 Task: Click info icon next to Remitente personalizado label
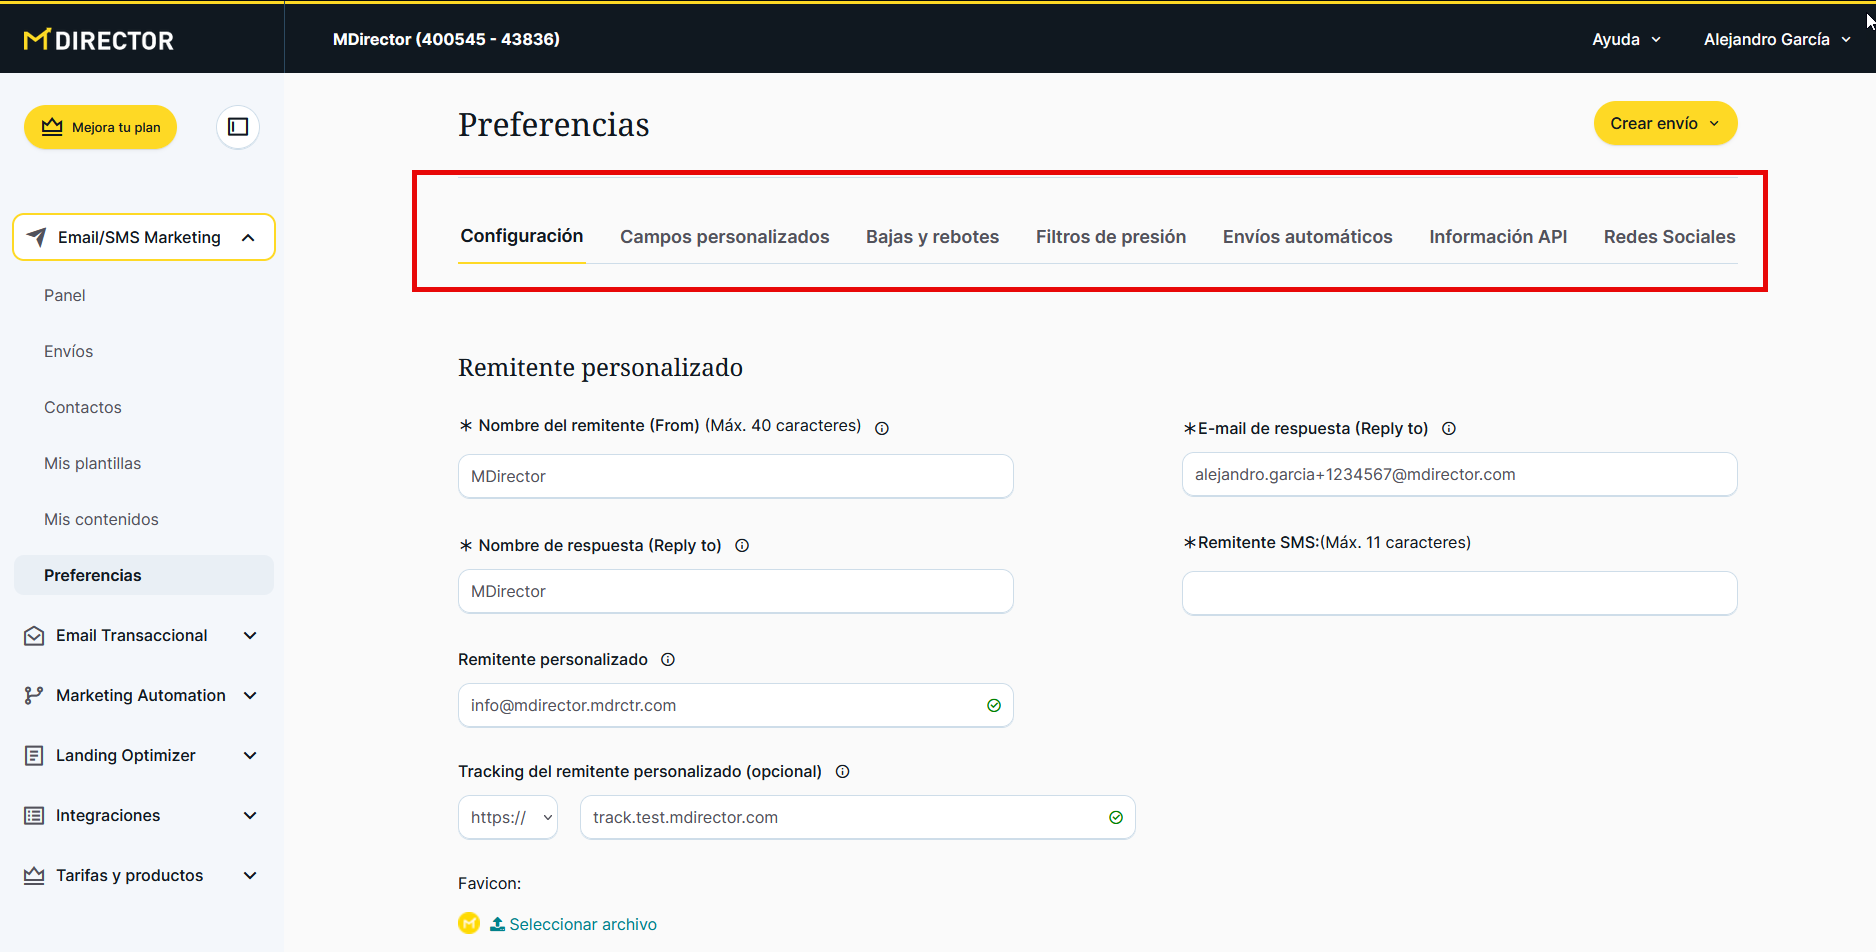pos(668,660)
